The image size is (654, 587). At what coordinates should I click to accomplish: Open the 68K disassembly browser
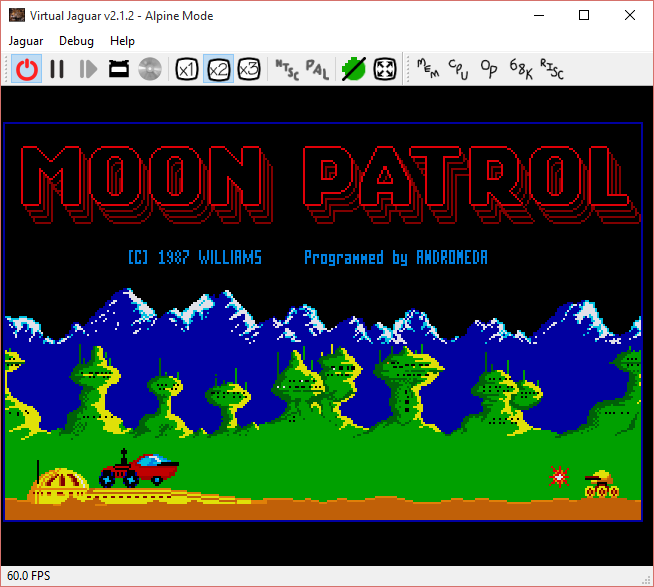[520, 69]
